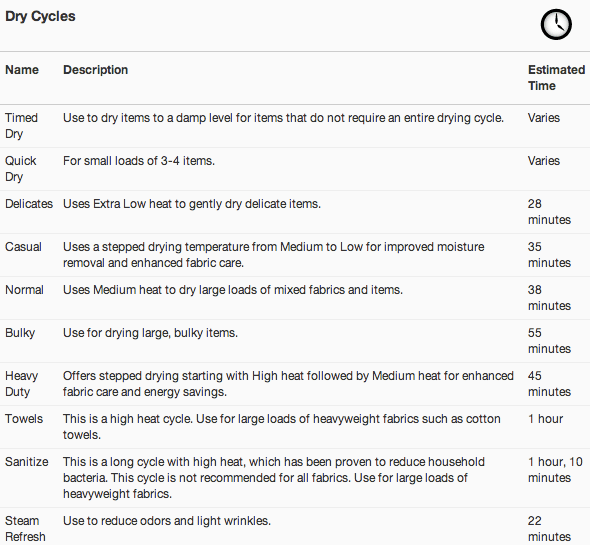Click the 55 minutes time for Bulky
The width and height of the screenshot is (590, 545).
point(549,341)
